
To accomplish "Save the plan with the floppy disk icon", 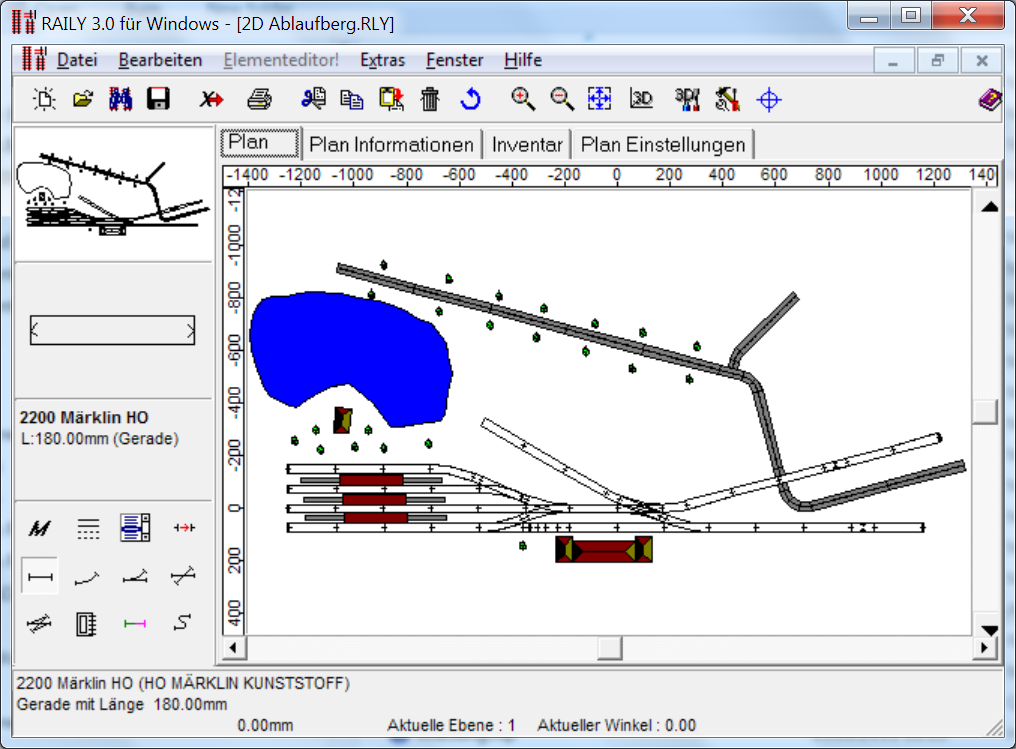I will pyautogui.click(x=158, y=99).
